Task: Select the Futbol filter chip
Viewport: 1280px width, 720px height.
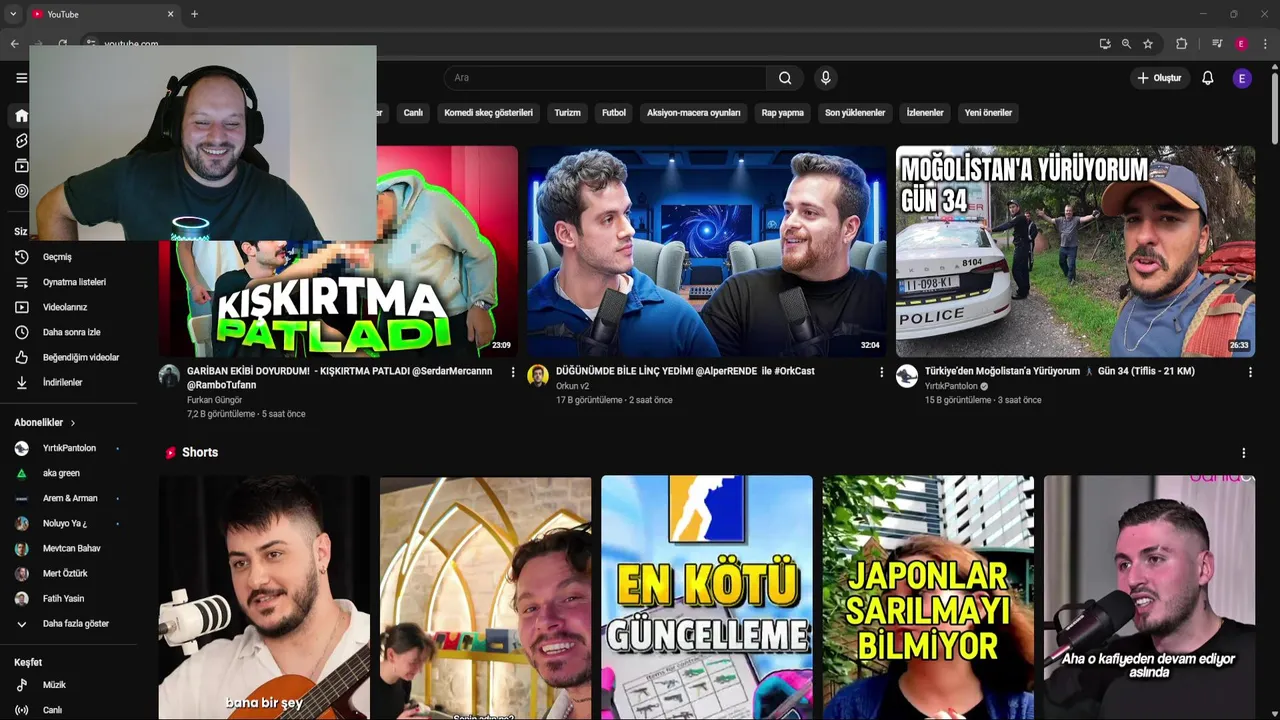Action: coord(614,113)
